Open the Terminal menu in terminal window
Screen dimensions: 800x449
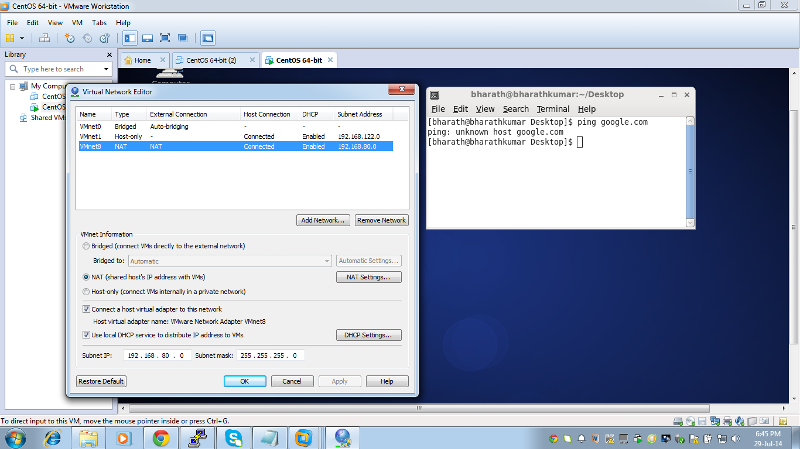(553, 109)
